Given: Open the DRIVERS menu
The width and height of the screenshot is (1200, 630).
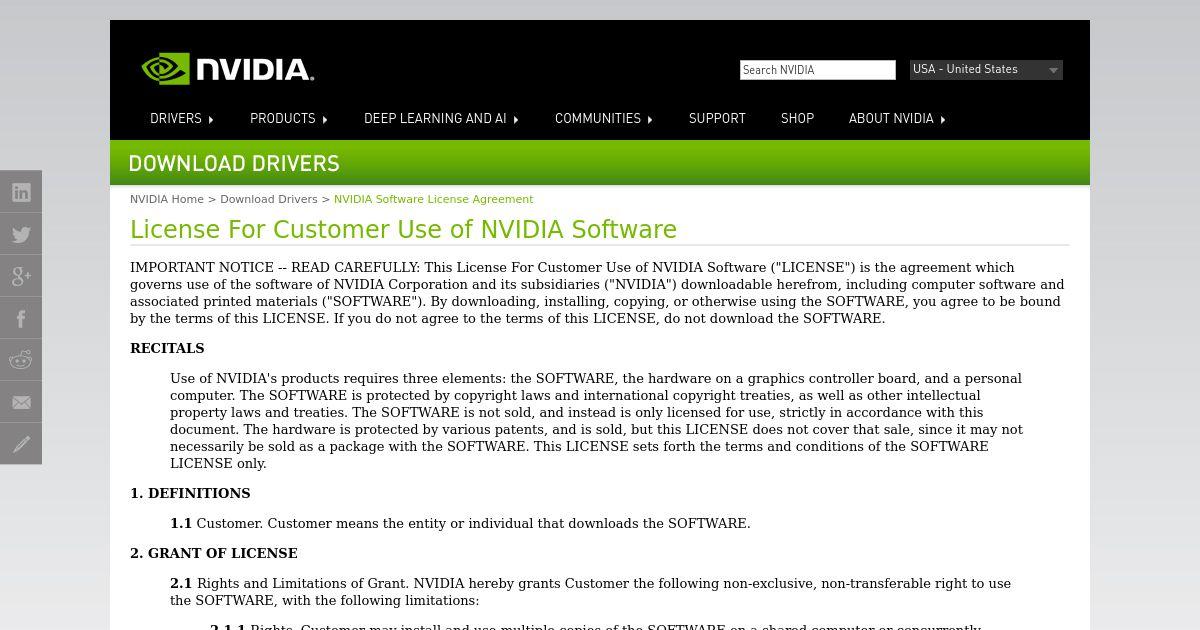Looking at the screenshot, I should coord(176,119).
